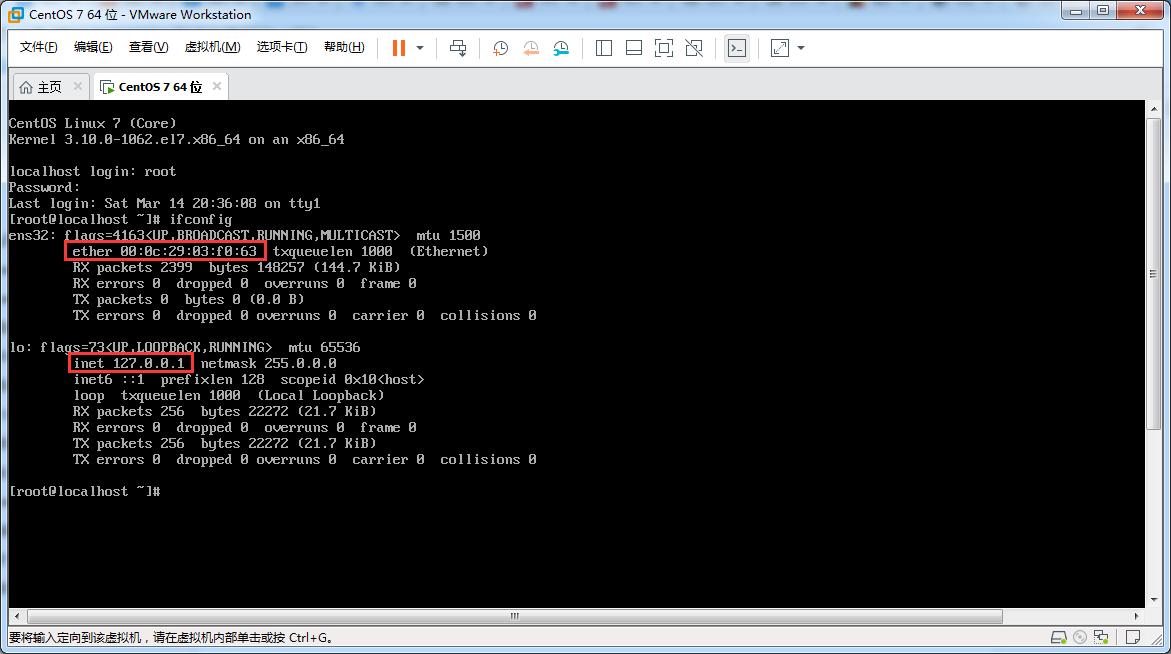Take a snapshot of the virtual machine

(500, 47)
